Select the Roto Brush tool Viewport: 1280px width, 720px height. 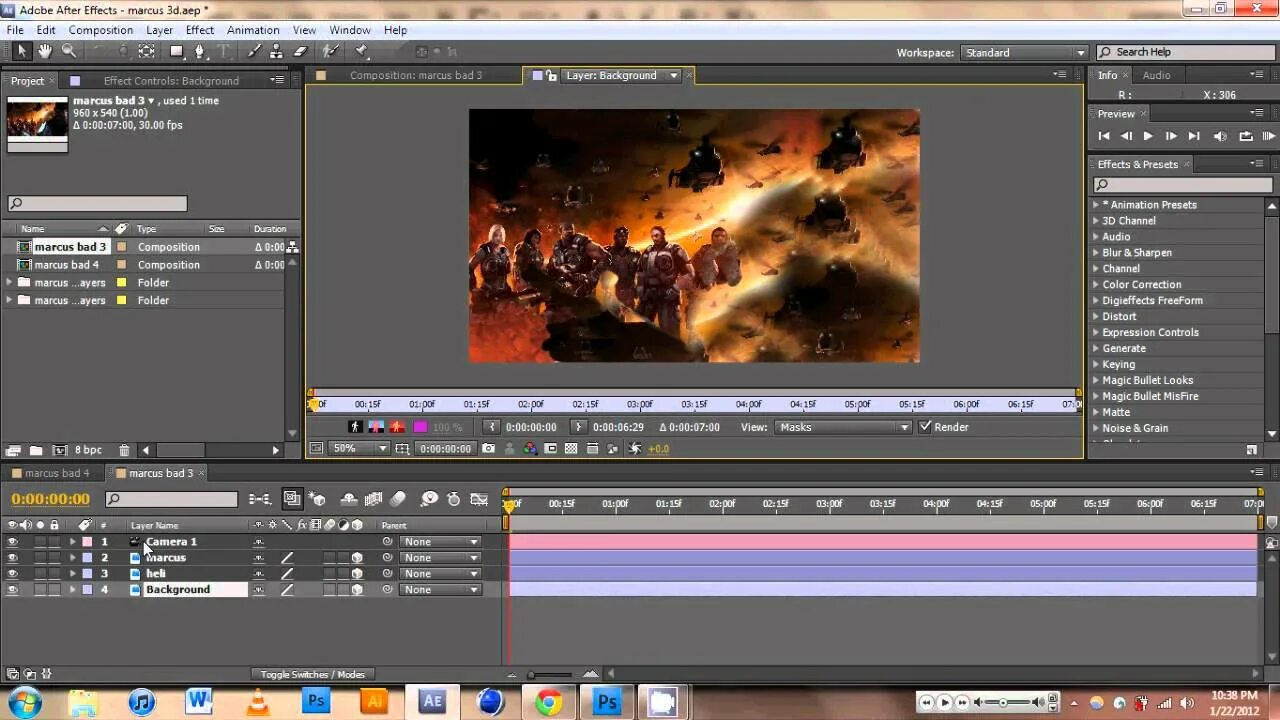pyautogui.click(x=333, y=51)
